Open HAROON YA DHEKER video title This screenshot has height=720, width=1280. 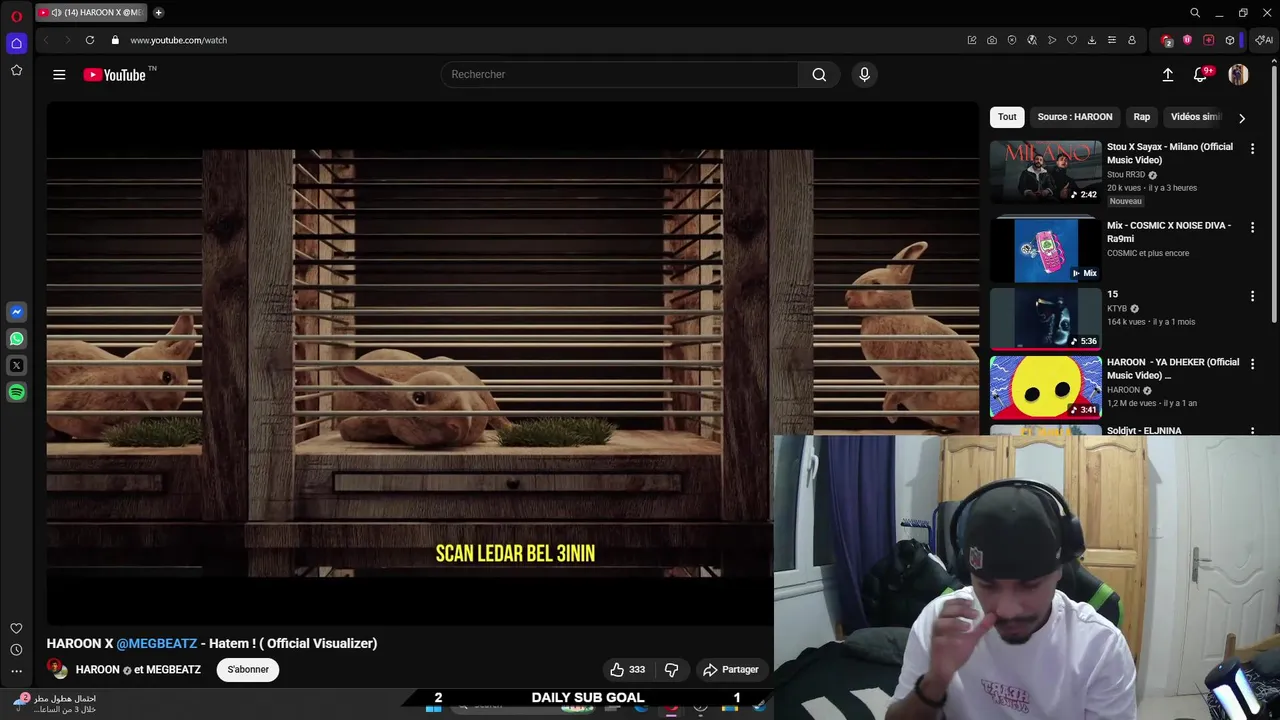[x=1173, y=368]
